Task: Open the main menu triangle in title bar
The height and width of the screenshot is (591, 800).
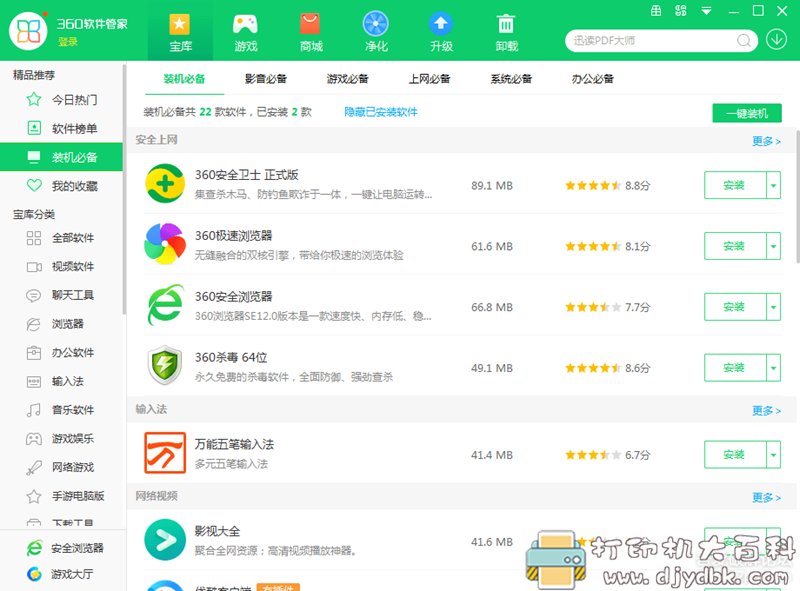Action: click(x=706, y=11)
